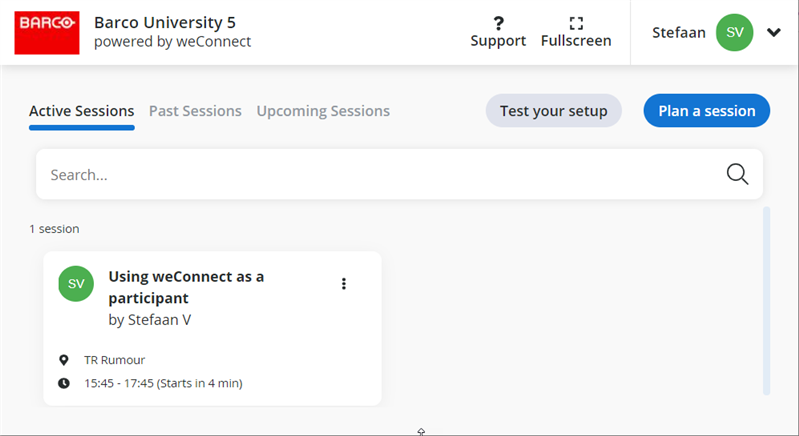
Task: Focus the Search input field
Action: point(380,174)
